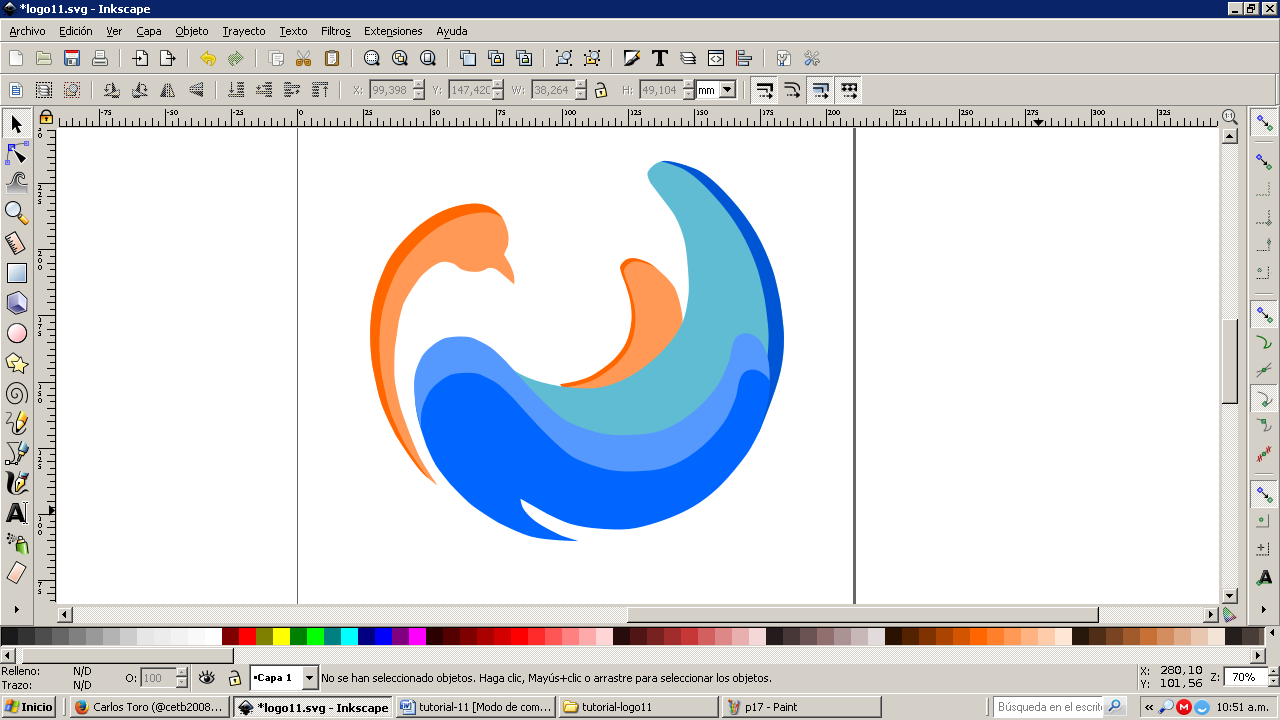Toggle scale rounded corners option
The width and height of the screenshot is (1280, 720).
pyautogui.click(x=793, y=90)
